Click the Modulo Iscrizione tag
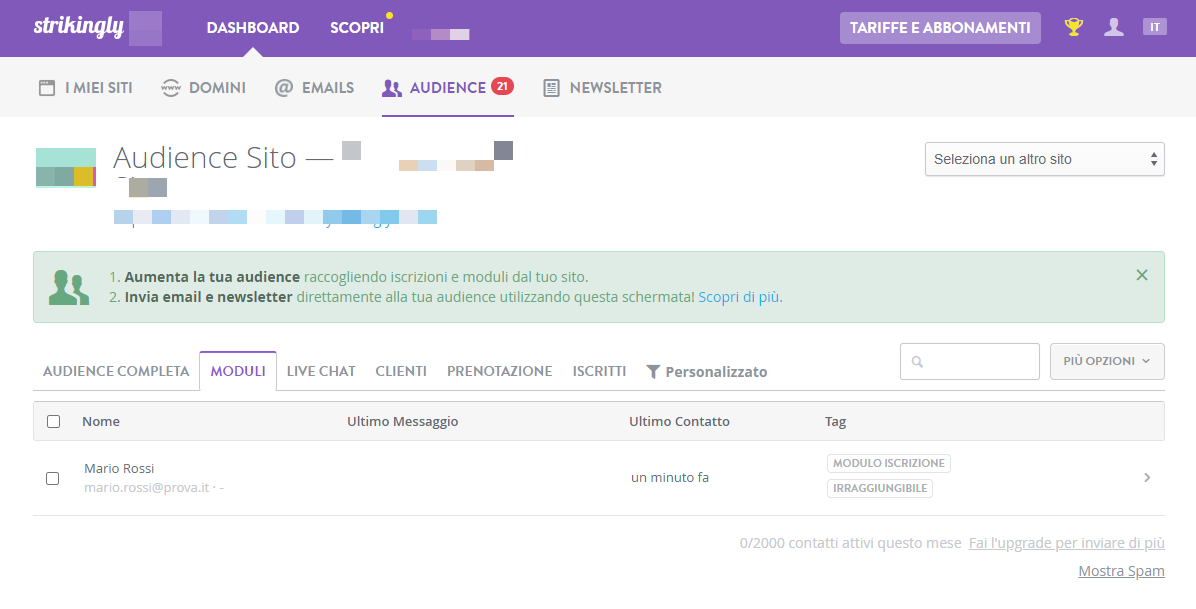The image size is (1196, 609). (889, 463)
